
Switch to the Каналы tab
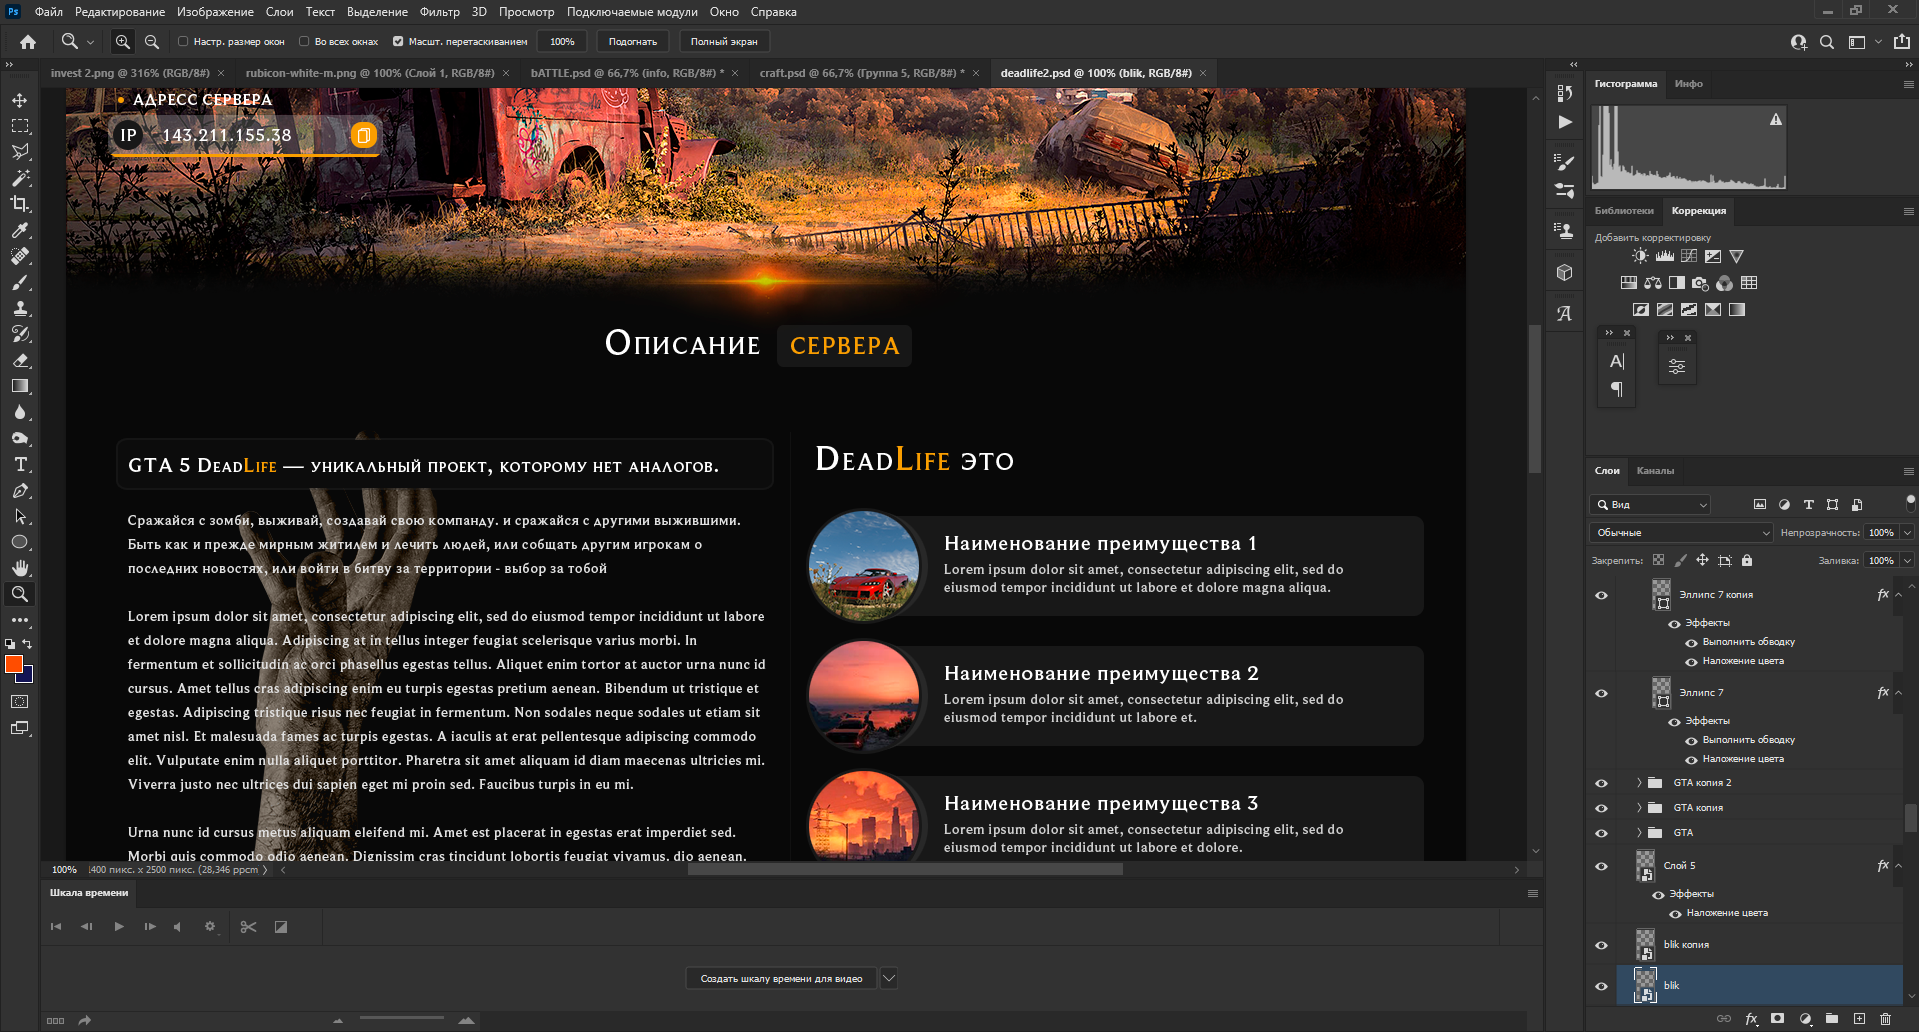point(1655,471)
